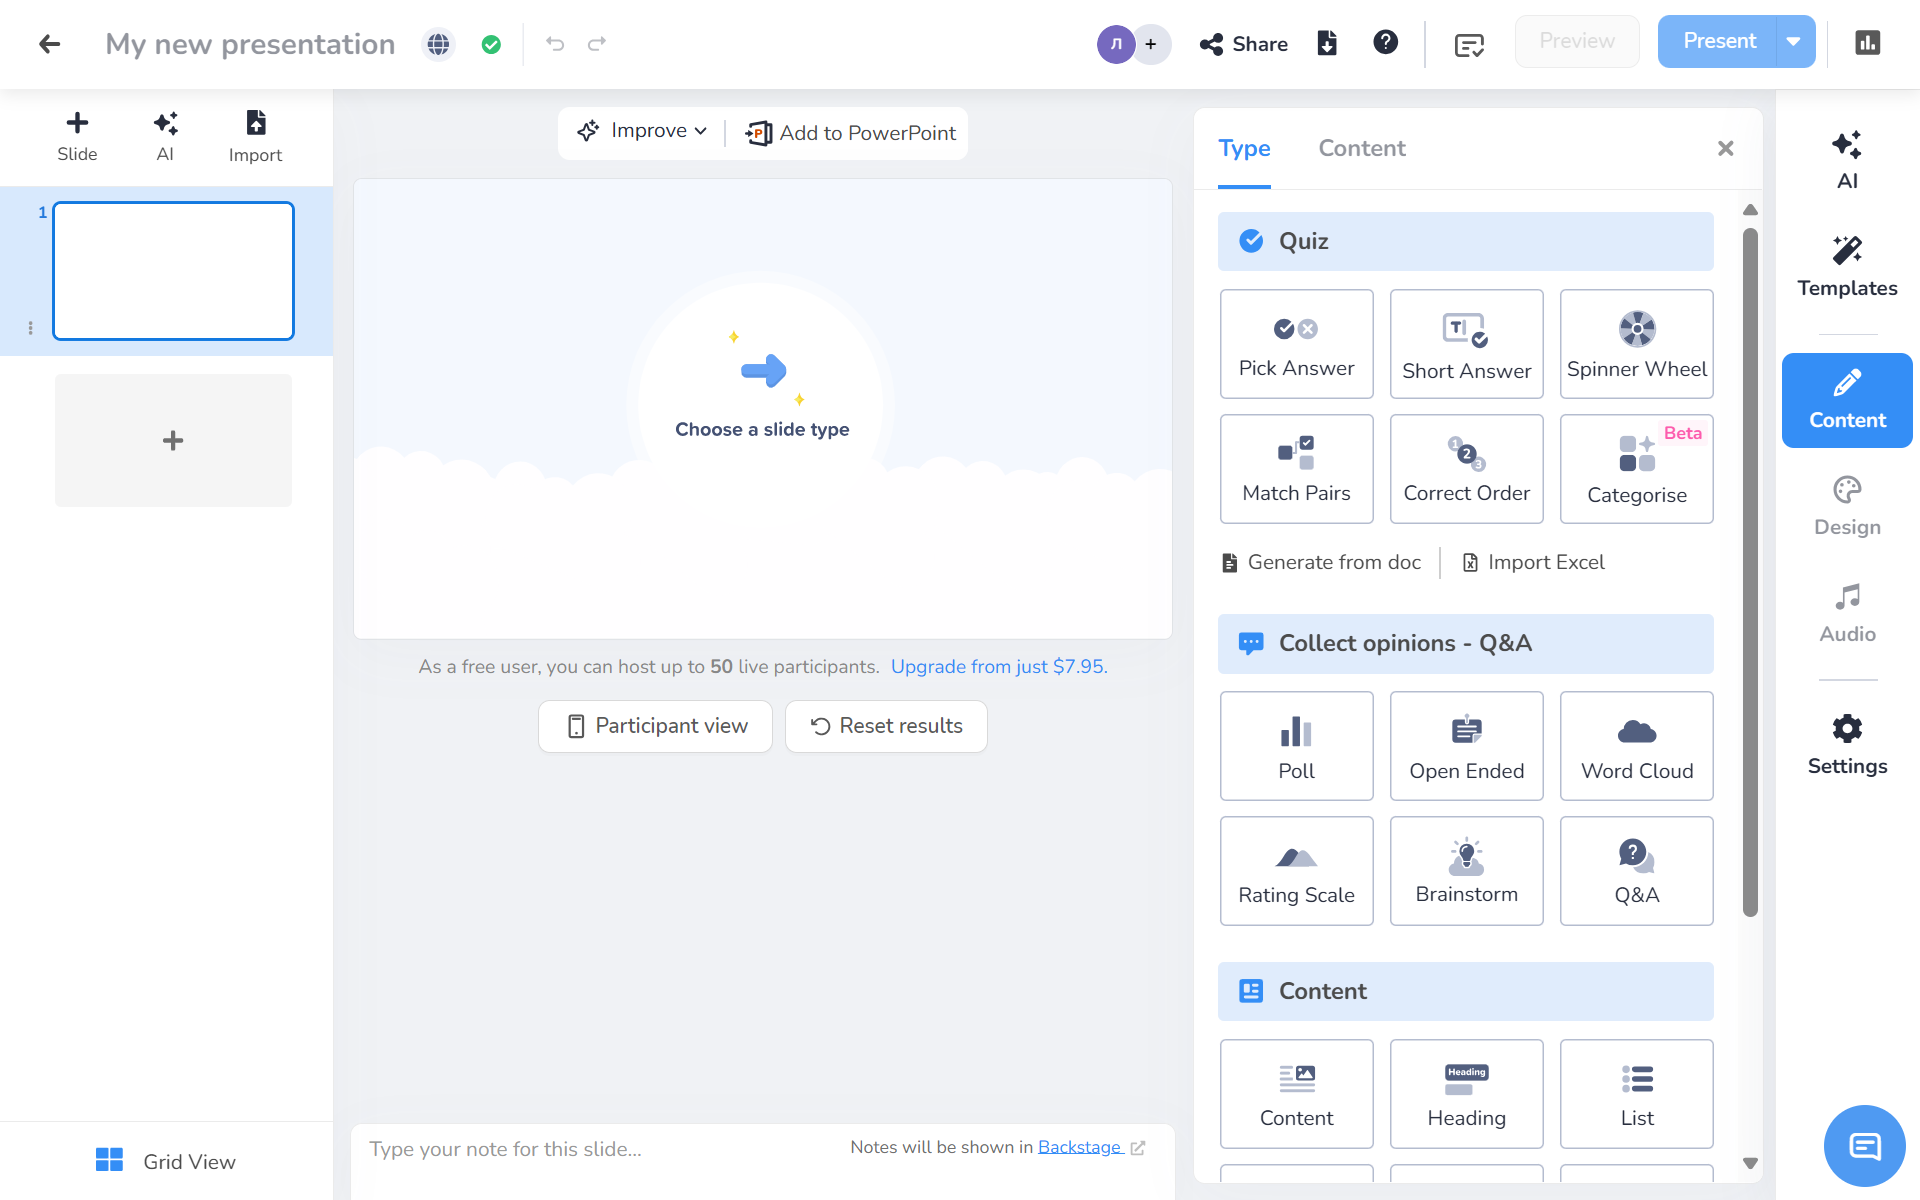The width and height of the screenshot is (1920, 1200).
Task: Choose the Content slide type card
Action: coord(1296,1094)
